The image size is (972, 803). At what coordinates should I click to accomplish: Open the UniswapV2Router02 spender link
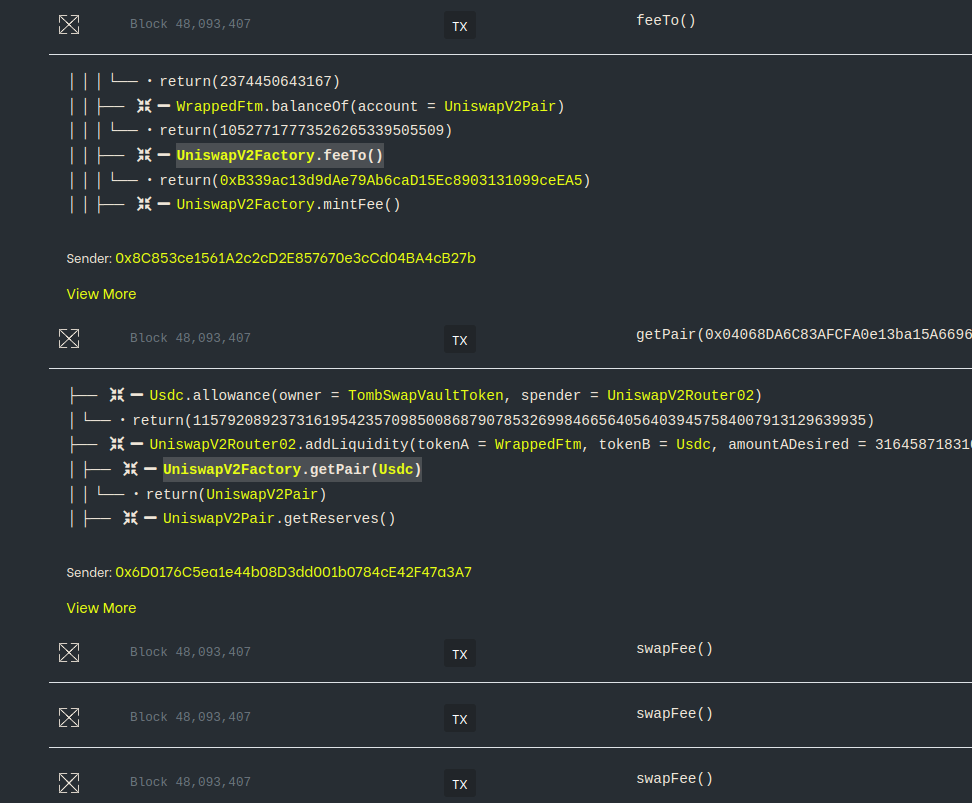pyautogui.click(x=681, y=395)
